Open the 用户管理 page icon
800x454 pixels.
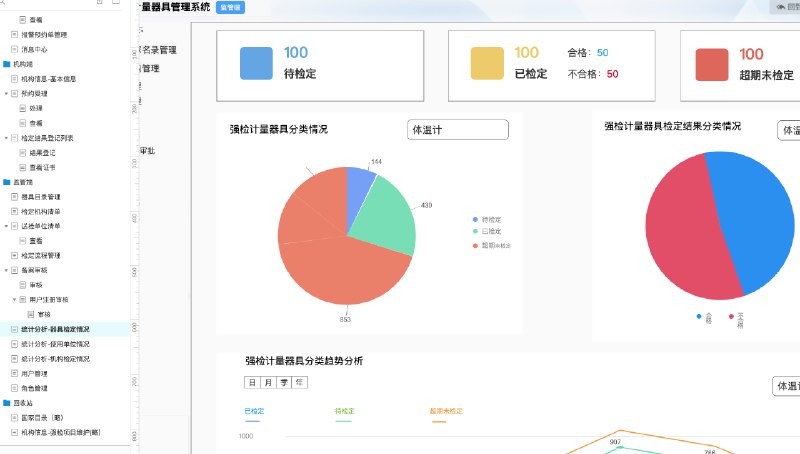click(14, 374)
